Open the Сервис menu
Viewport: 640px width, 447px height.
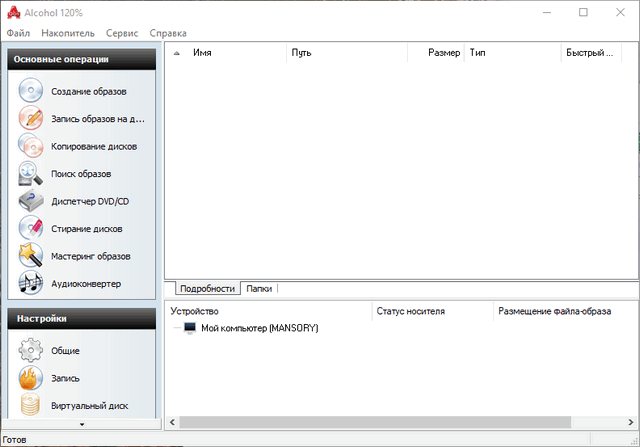pos(122,33)
